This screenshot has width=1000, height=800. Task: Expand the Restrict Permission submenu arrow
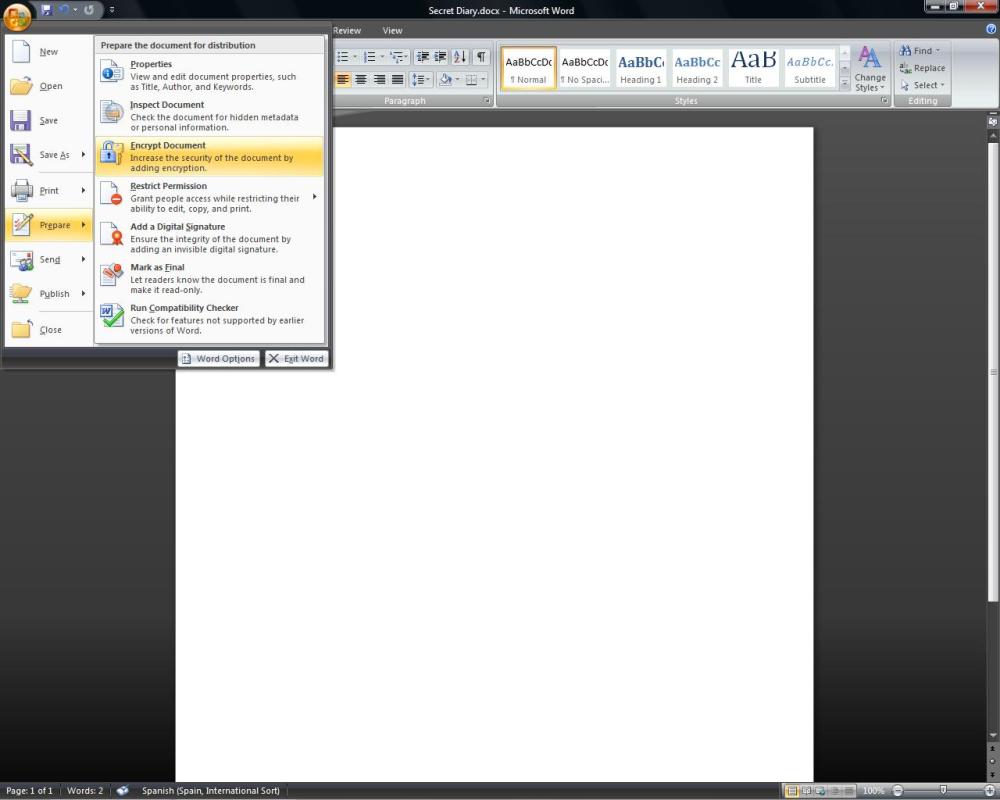[x=315, y=197]
